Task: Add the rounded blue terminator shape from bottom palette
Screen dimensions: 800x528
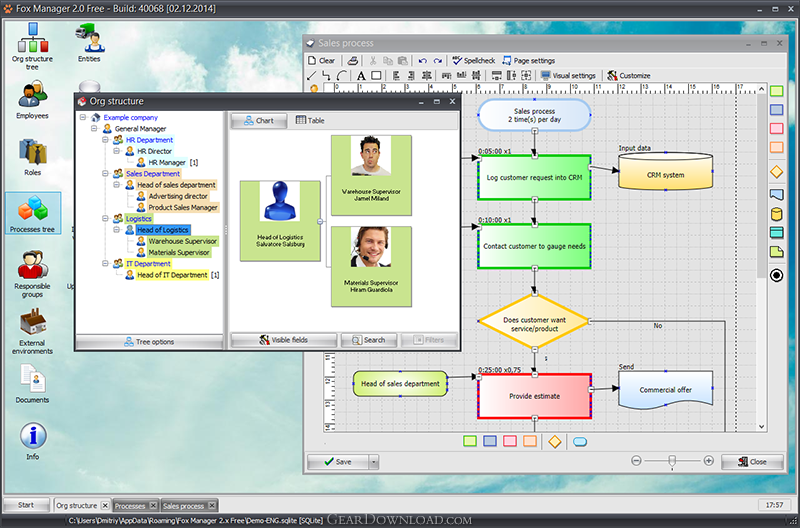Action: pos(580,442)
